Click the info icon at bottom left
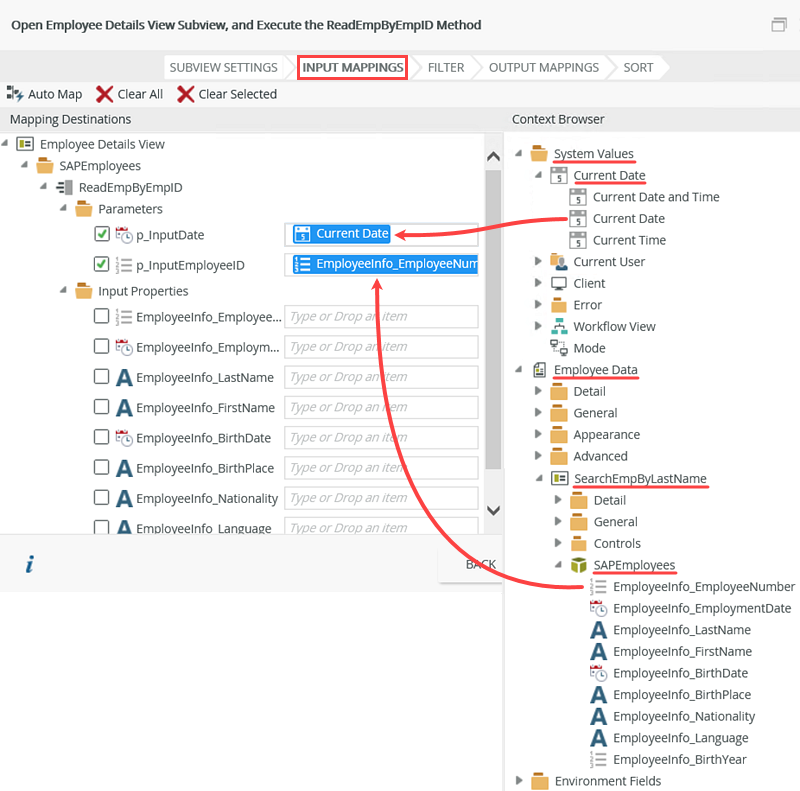This screenshot has width=800, height=791. point(30,565)
